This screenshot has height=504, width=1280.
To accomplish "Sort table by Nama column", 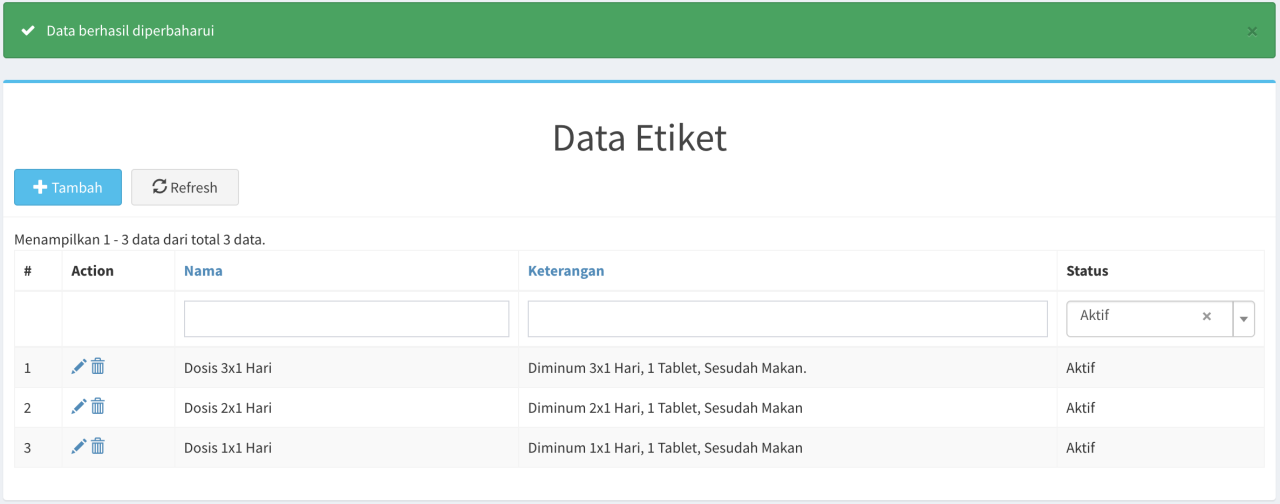I will pyautogui.click(x=203, y=271).
